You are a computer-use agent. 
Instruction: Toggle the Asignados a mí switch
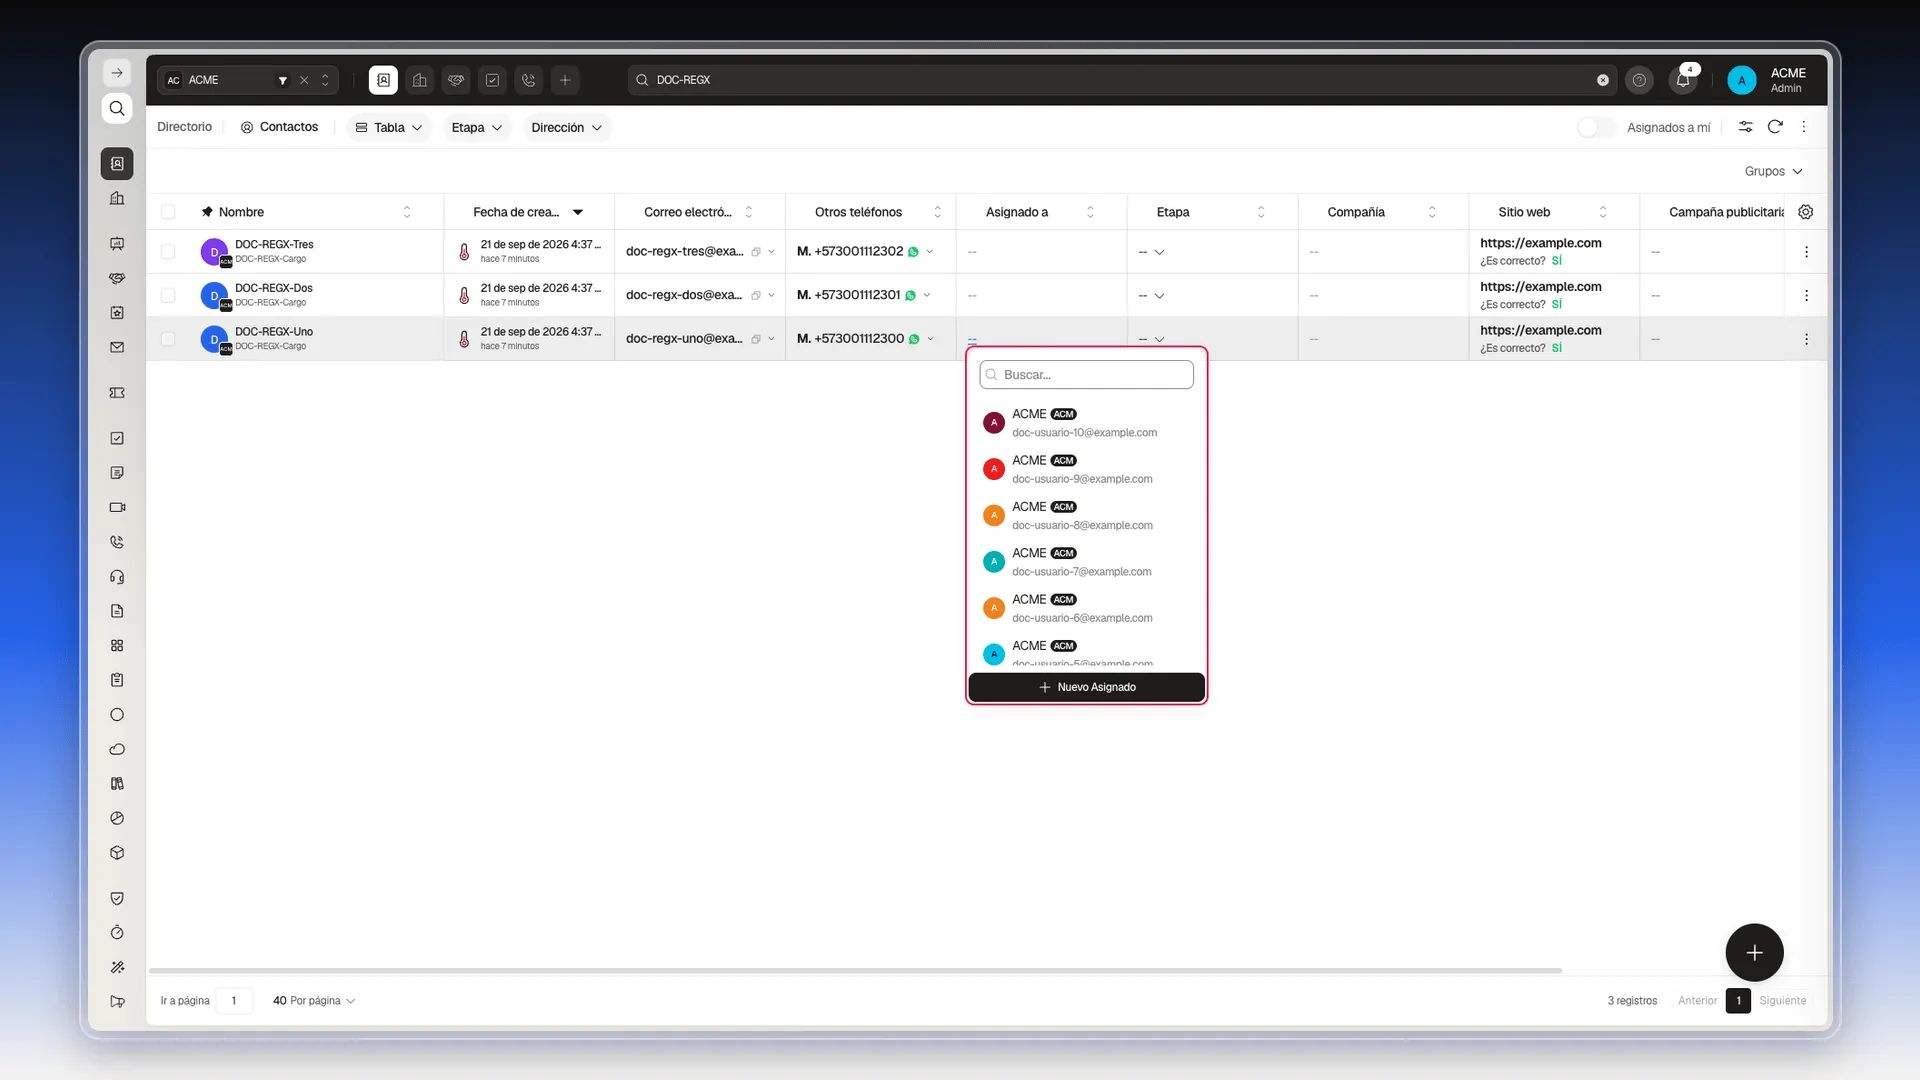click(1596, 127)
